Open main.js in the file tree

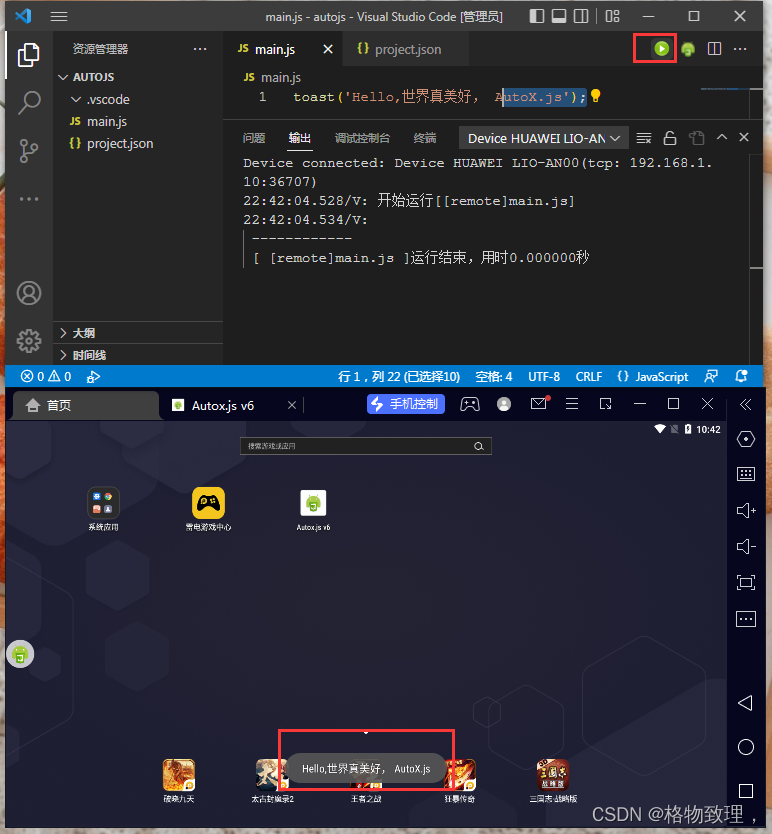[106, 122]
